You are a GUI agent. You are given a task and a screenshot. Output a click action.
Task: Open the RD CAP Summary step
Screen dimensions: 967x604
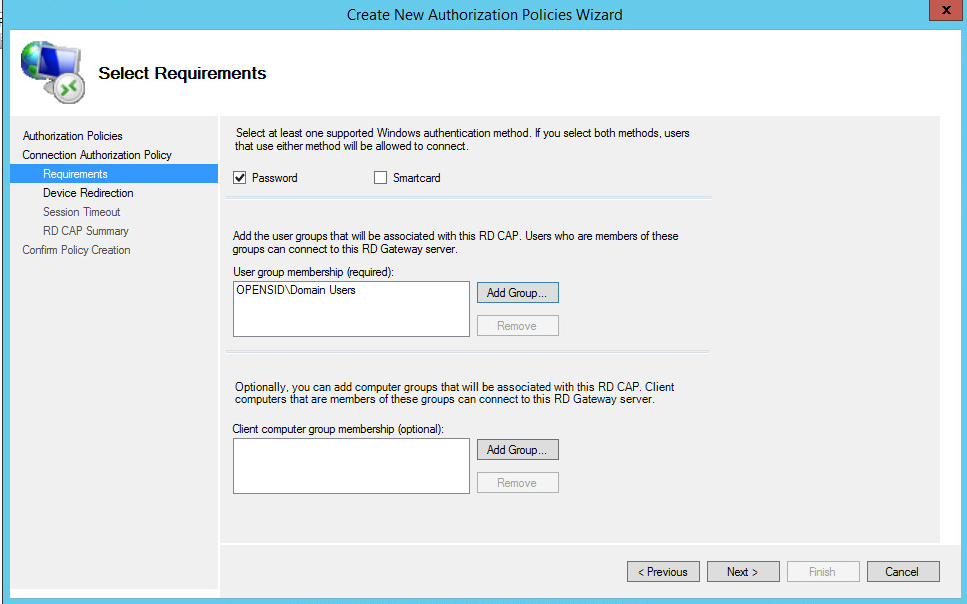tap(85, 231)
